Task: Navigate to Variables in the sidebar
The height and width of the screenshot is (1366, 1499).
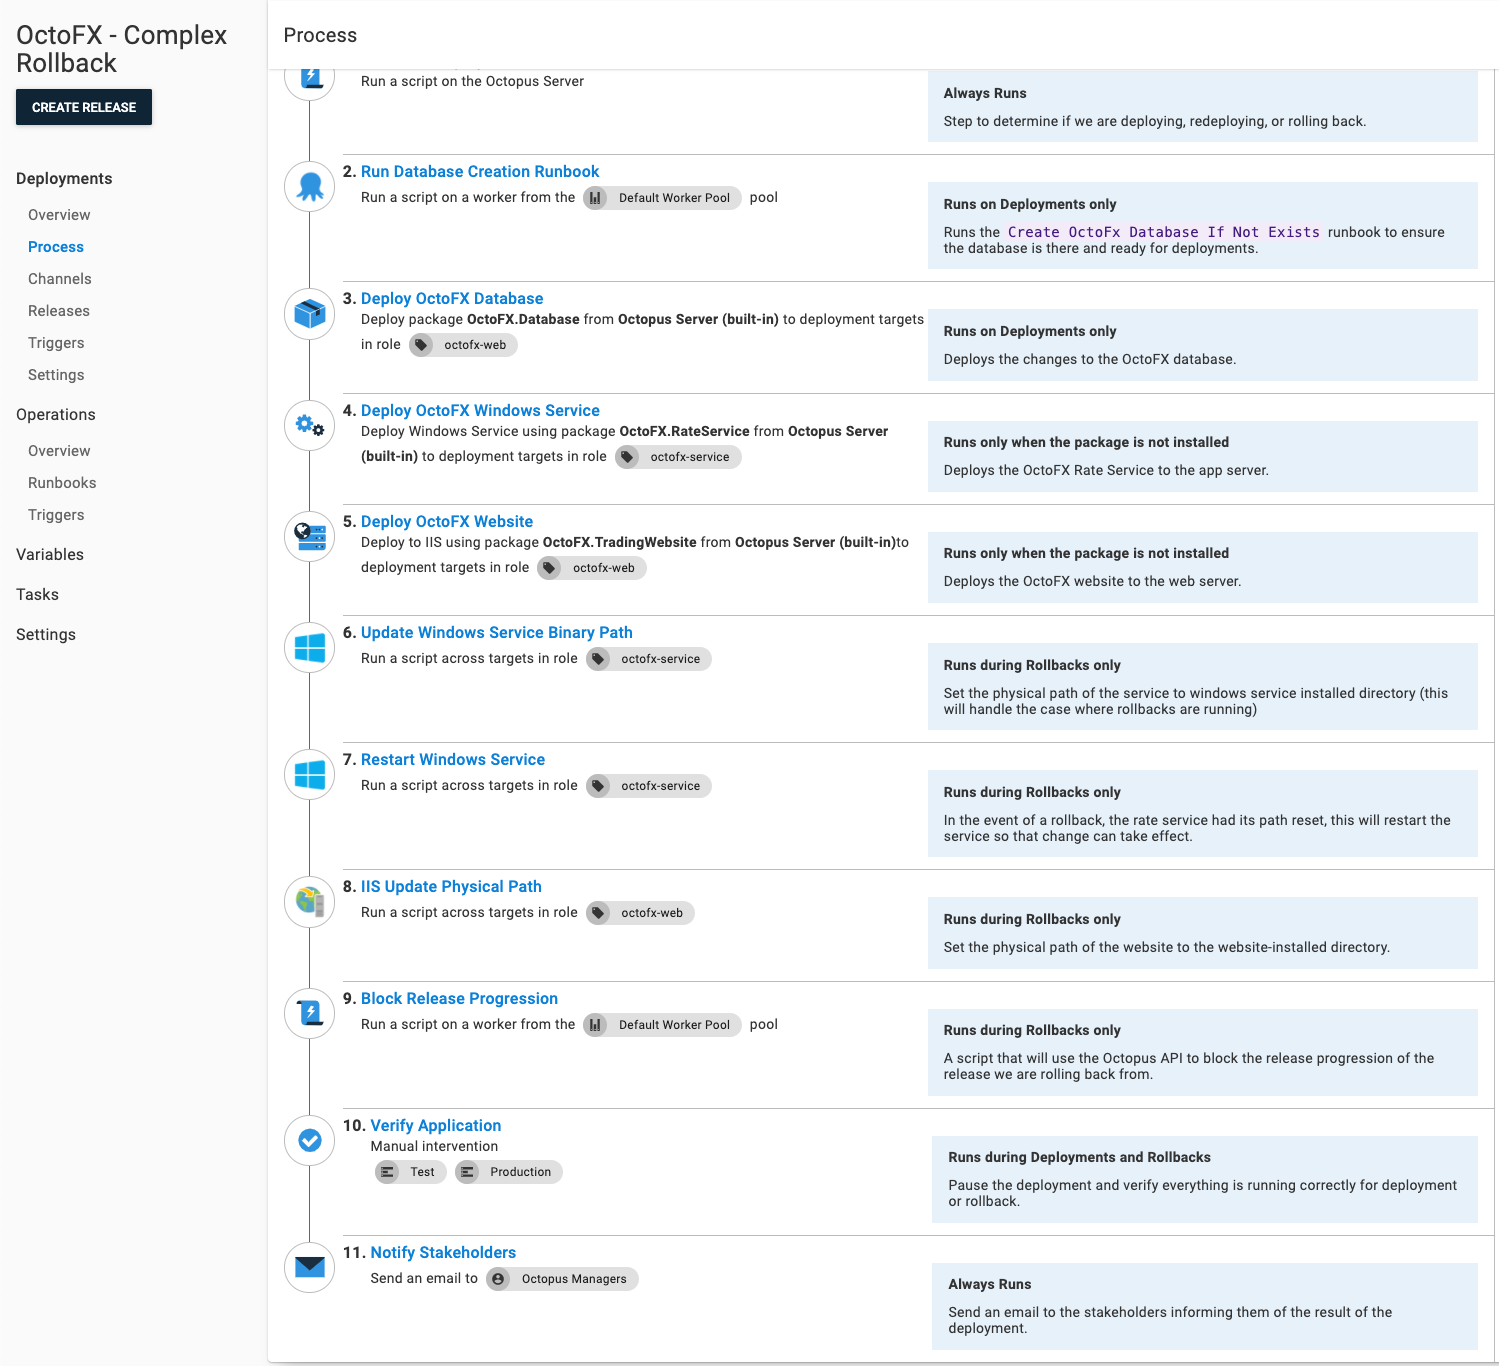Action: (50, 555)
